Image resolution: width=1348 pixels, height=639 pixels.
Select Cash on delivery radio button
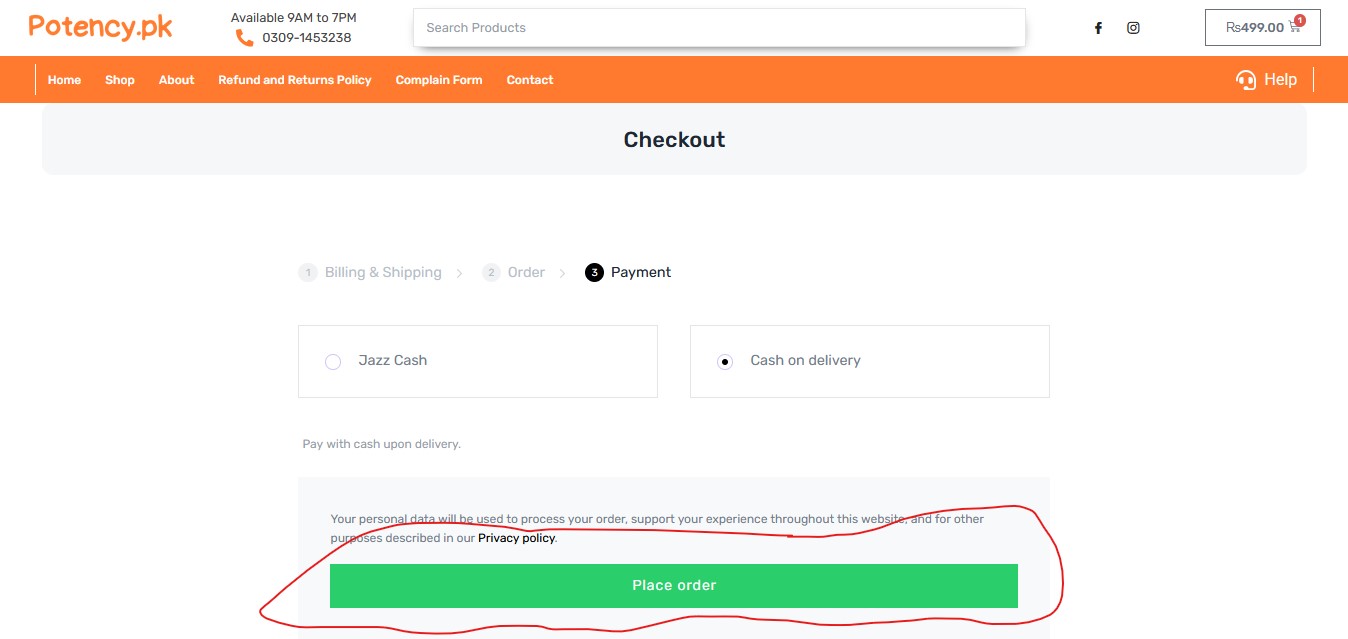tap(725, 362)
